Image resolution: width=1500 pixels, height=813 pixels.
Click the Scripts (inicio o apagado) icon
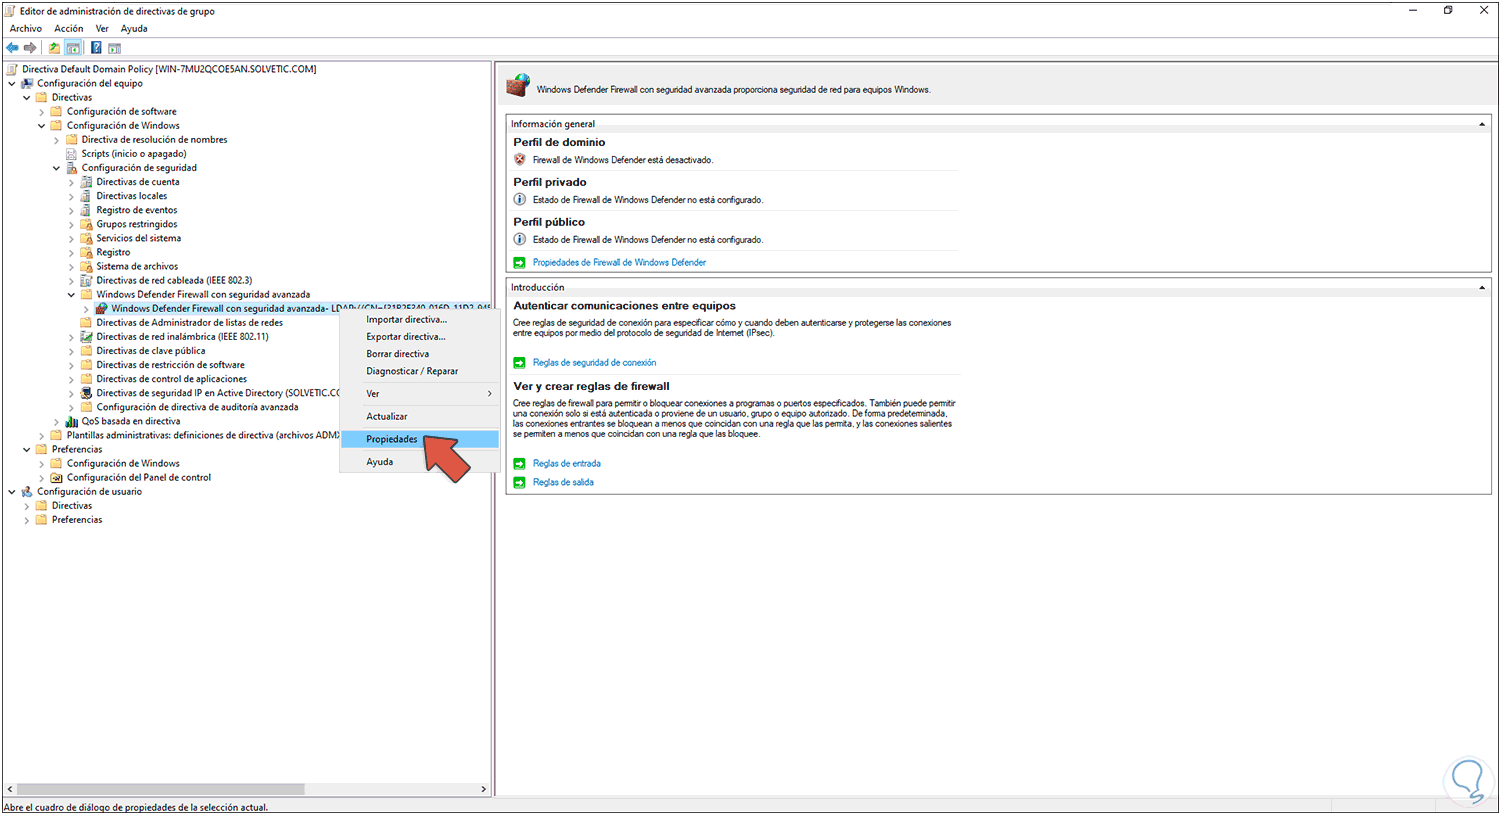(x=72, y=154)
